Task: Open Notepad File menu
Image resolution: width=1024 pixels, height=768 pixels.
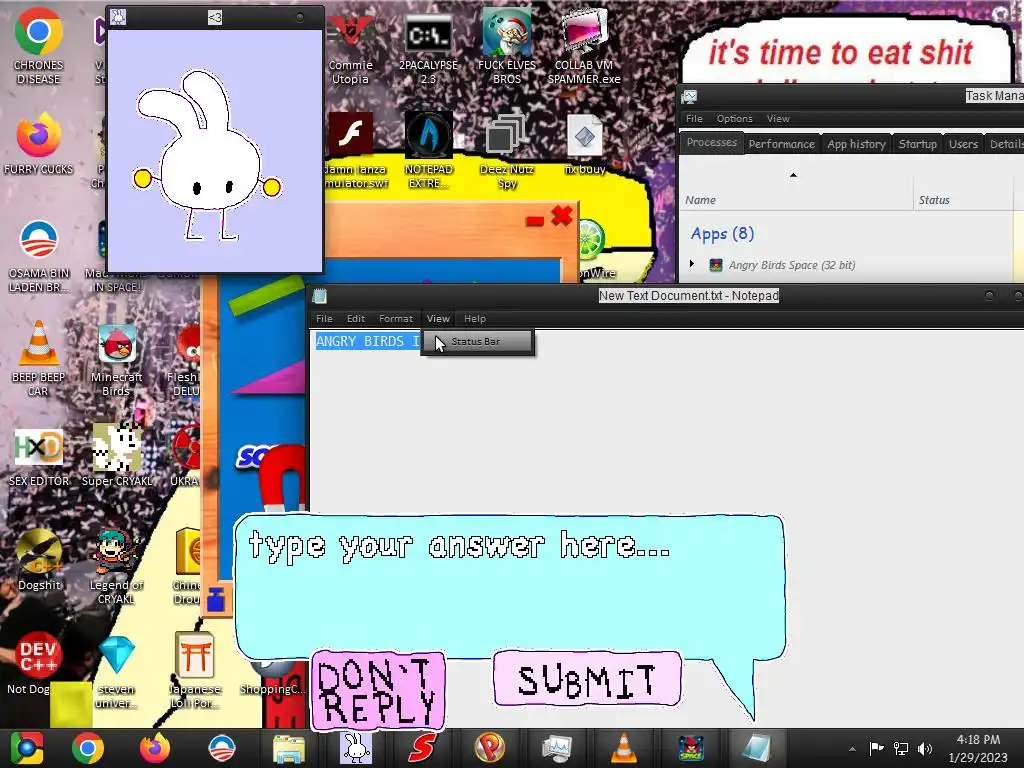Action: point(325,319)
